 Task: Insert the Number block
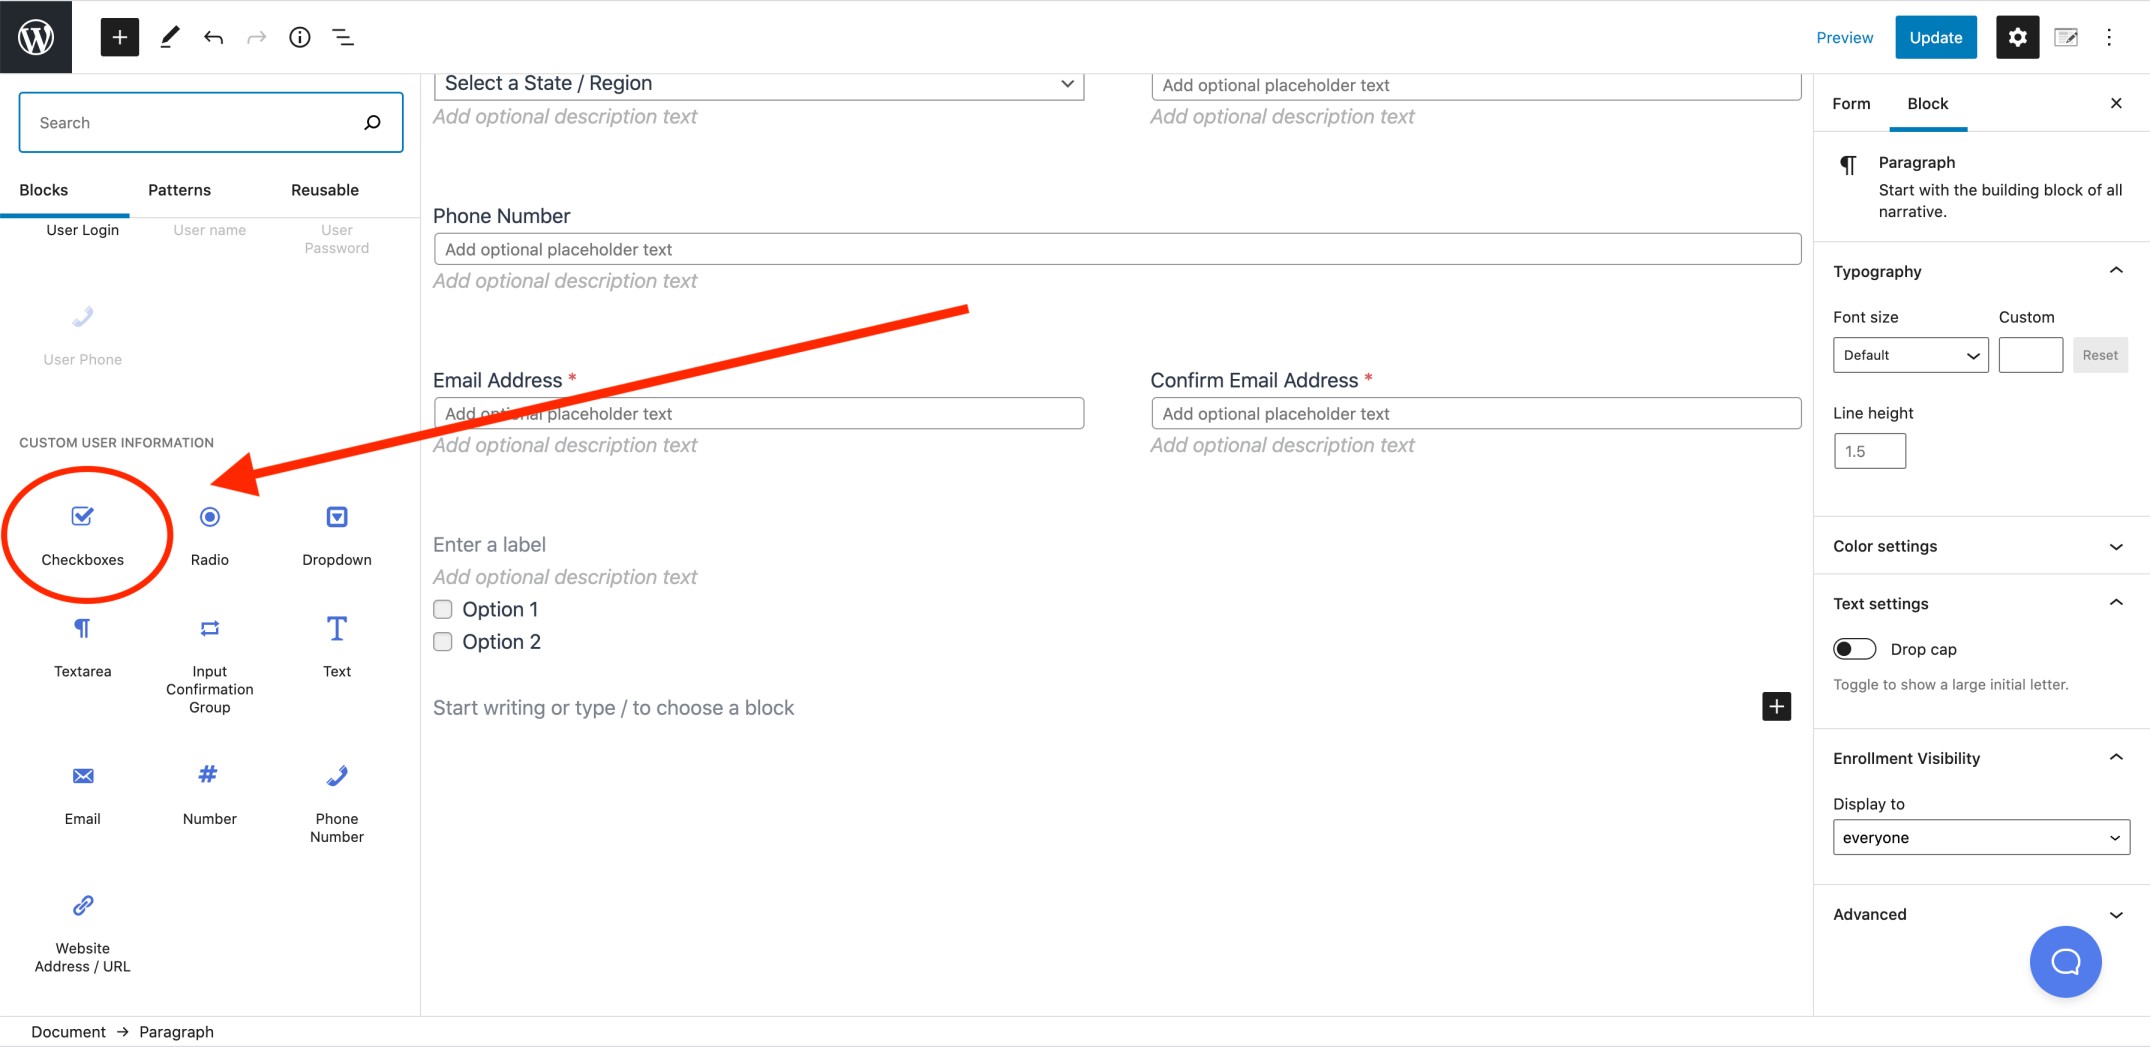pyautogui.click(x=210, y=794)
